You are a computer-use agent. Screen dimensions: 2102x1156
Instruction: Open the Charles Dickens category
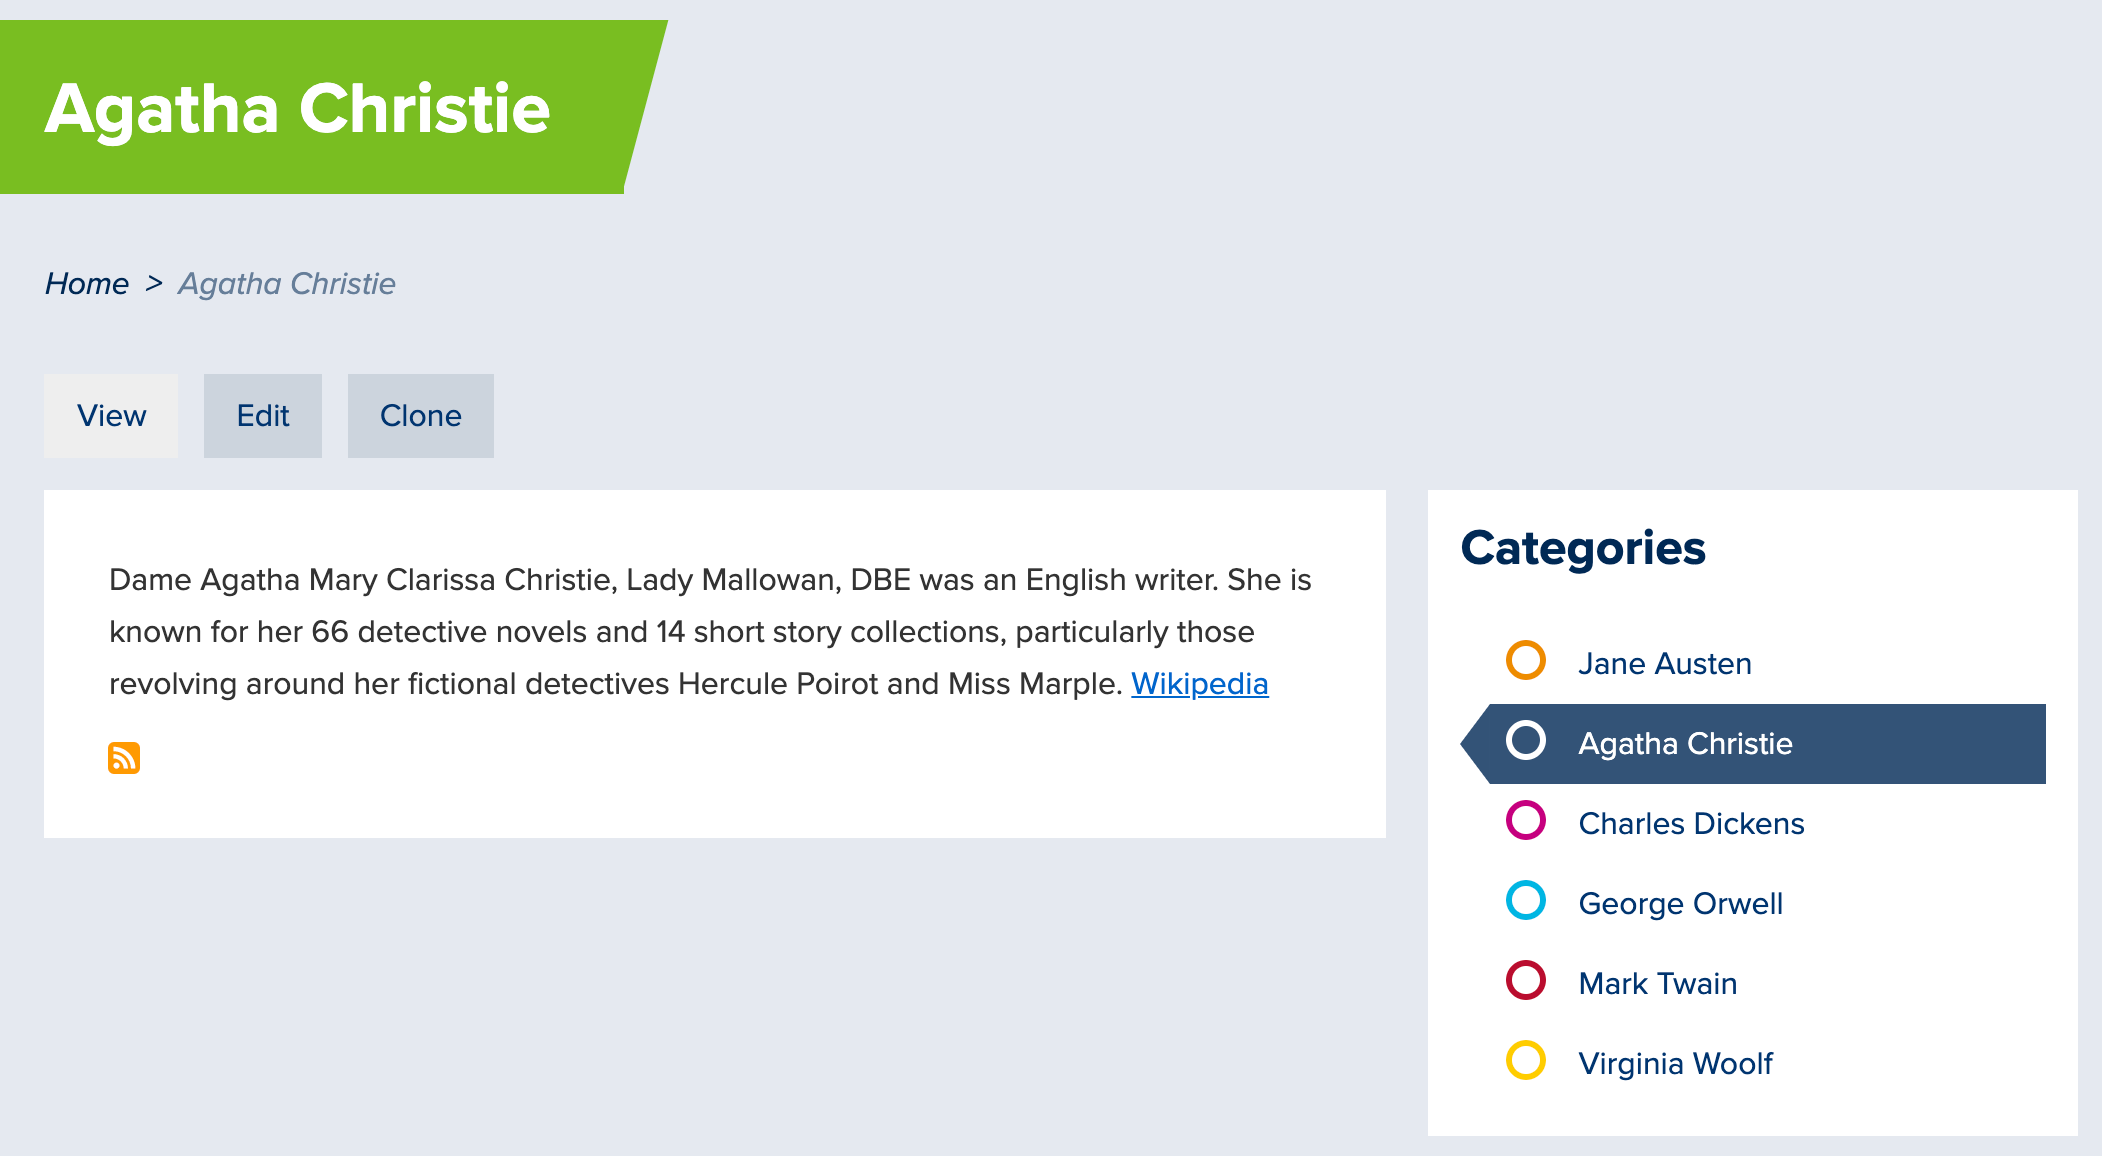tap(1691, 824)
